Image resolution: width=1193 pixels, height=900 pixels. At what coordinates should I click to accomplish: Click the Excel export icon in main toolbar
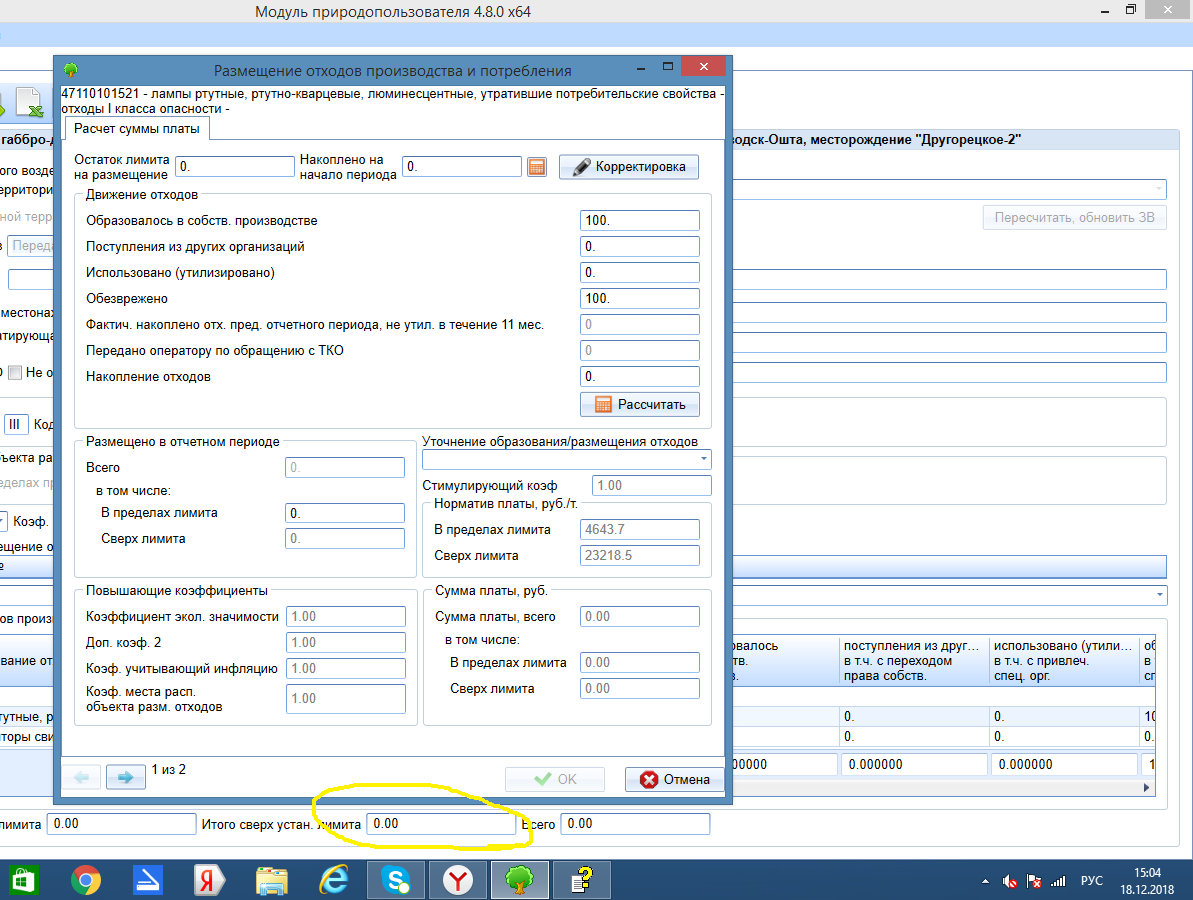click(30, 103)
